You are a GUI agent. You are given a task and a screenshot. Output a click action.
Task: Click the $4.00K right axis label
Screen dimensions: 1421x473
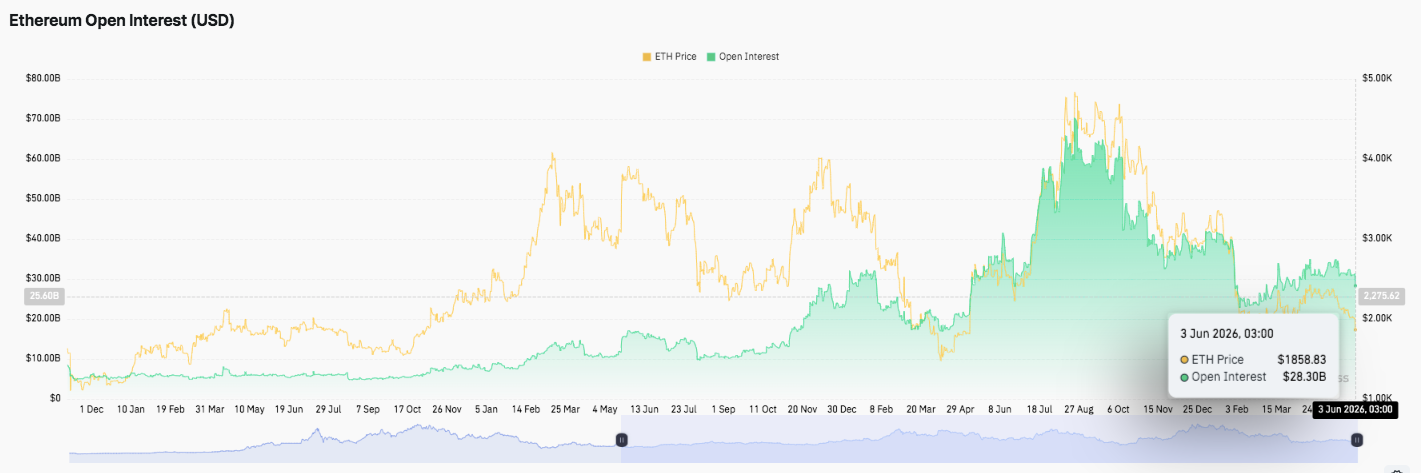click(x=1377, y=158)
